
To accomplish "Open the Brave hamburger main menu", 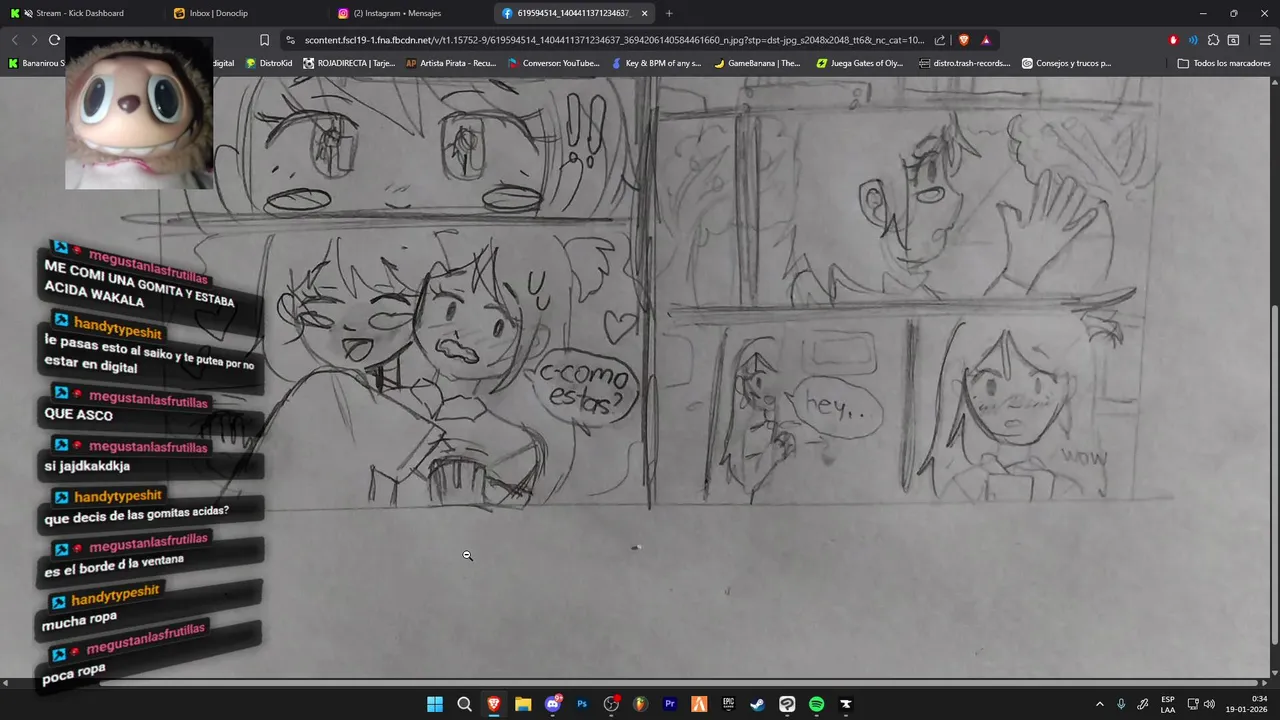I will point(1265,40).
